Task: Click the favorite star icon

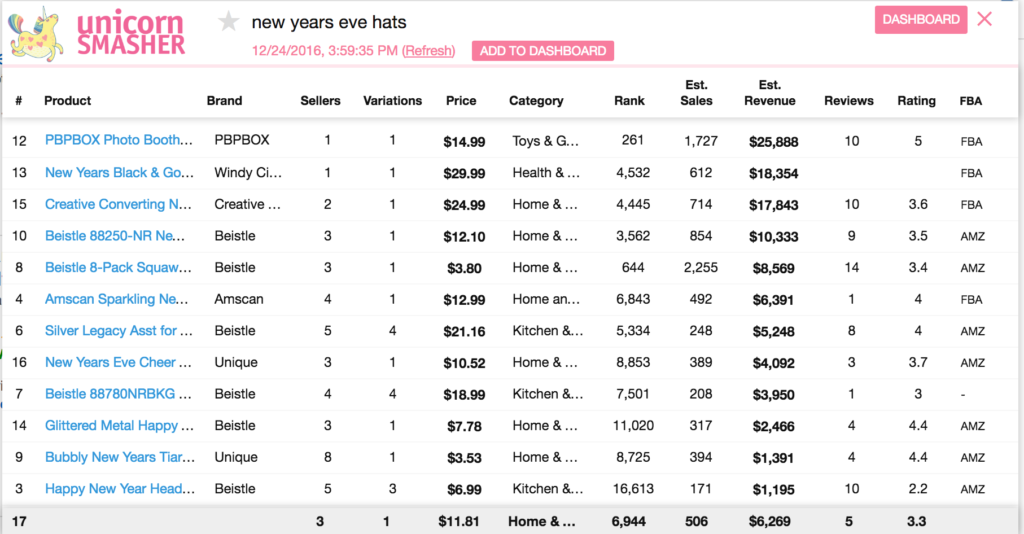Action: coord(229,22)
